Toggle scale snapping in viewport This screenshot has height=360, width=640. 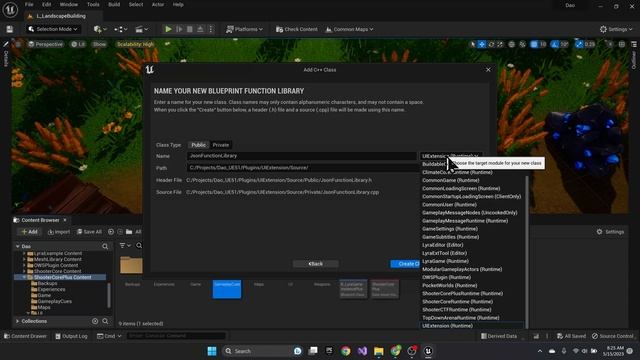[x=579, y=44]
